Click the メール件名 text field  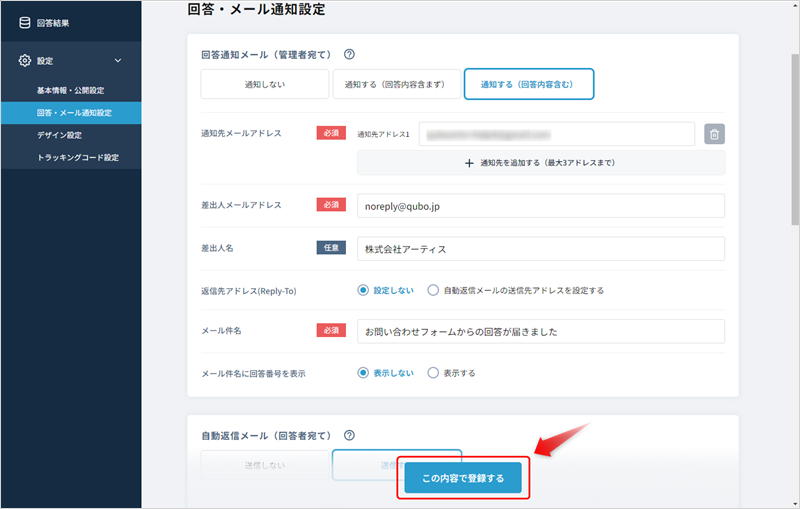coord(540,331)
